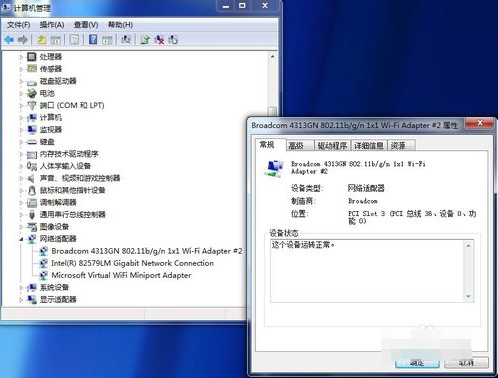Click the device status box scroll up arrow
The image size is (498, 378).
[x=468, y=246]
